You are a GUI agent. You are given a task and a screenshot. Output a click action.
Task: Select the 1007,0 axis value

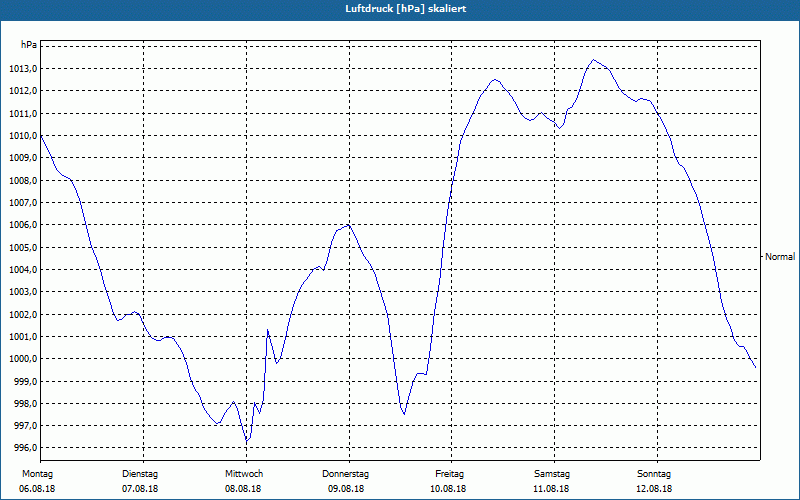click(x=23, y=203)
